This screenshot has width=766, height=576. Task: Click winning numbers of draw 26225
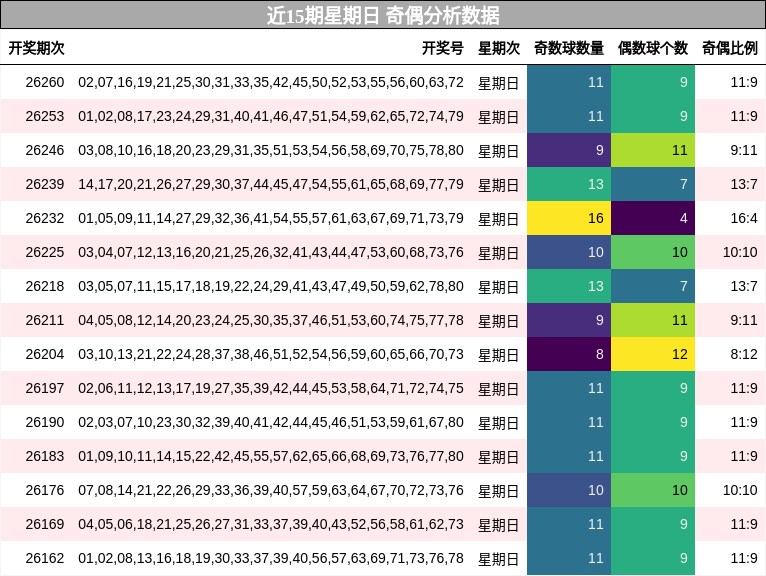coord(271,252)
